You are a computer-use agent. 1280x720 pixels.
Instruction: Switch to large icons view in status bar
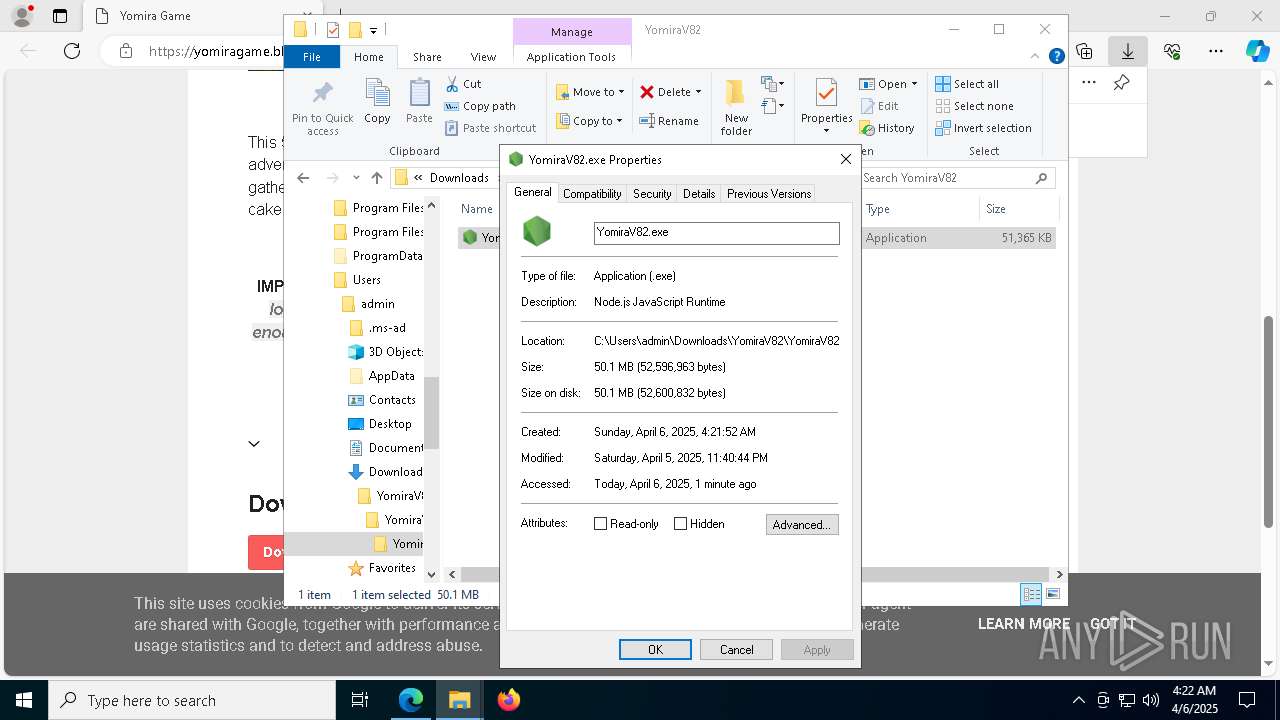tap(1052, 594)
